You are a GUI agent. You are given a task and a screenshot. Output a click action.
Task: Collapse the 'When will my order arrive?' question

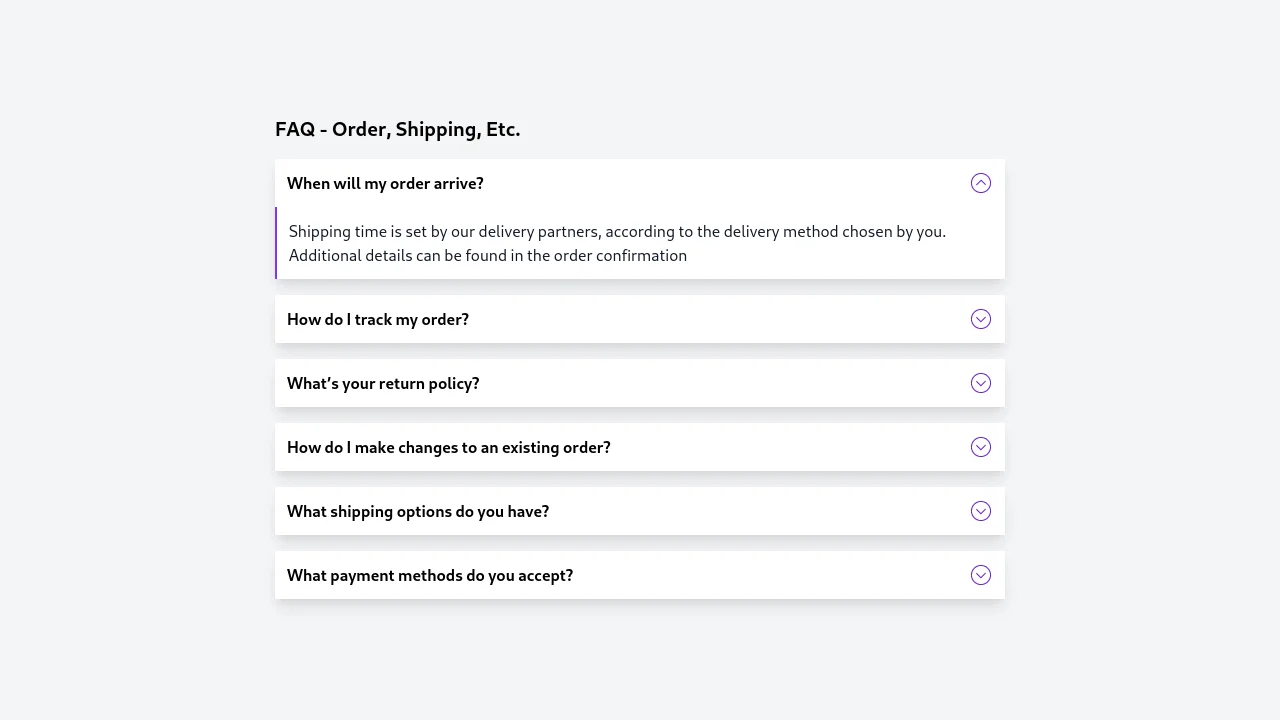[x=385, y=183]
